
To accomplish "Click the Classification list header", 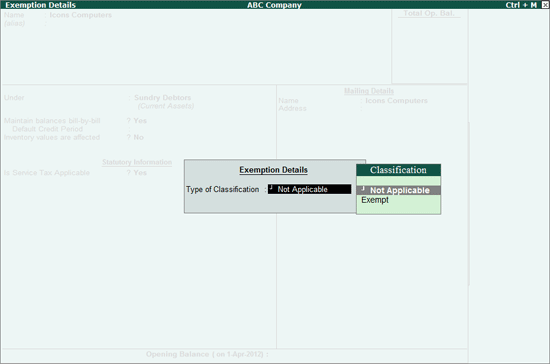I will (398, 170).
